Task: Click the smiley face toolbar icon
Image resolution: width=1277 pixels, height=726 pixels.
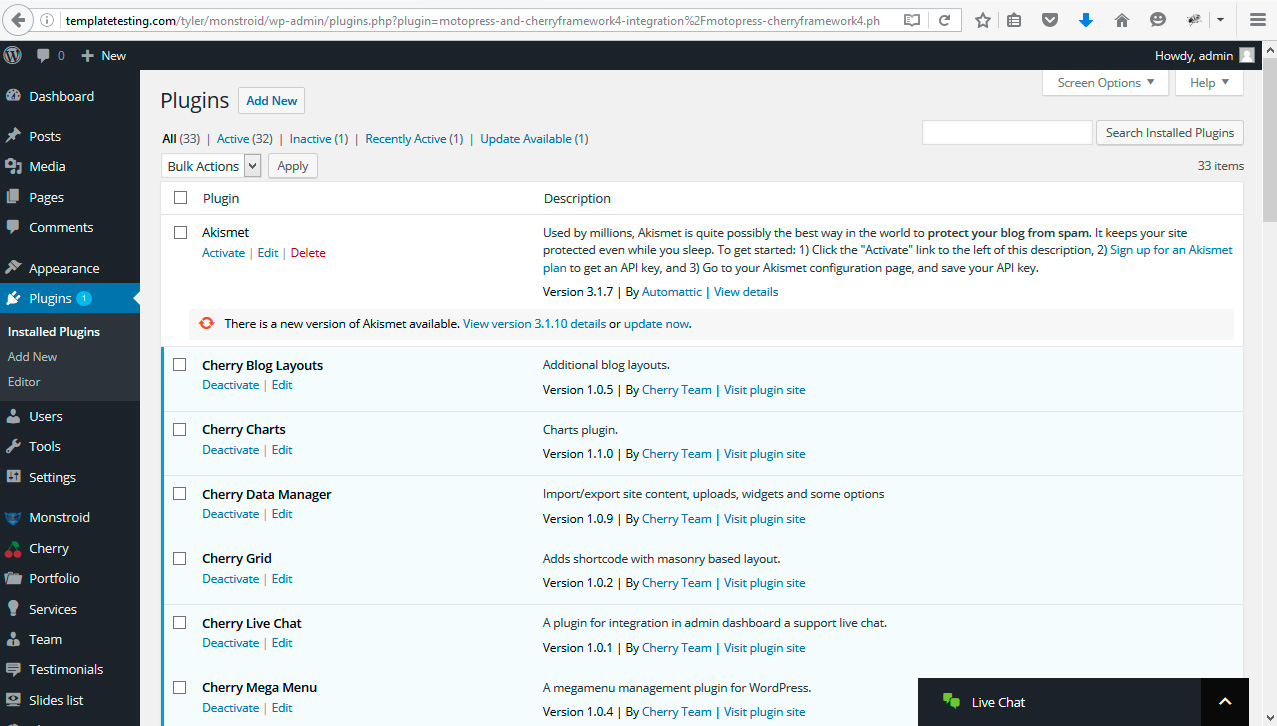Action: (x=1158, y=20)
